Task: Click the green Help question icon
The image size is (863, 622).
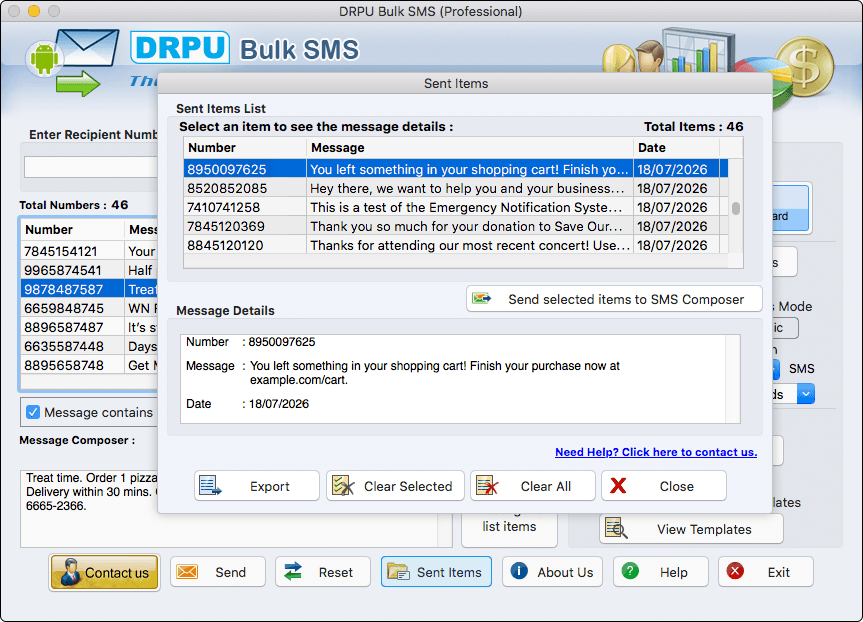Action: point(630,571)
